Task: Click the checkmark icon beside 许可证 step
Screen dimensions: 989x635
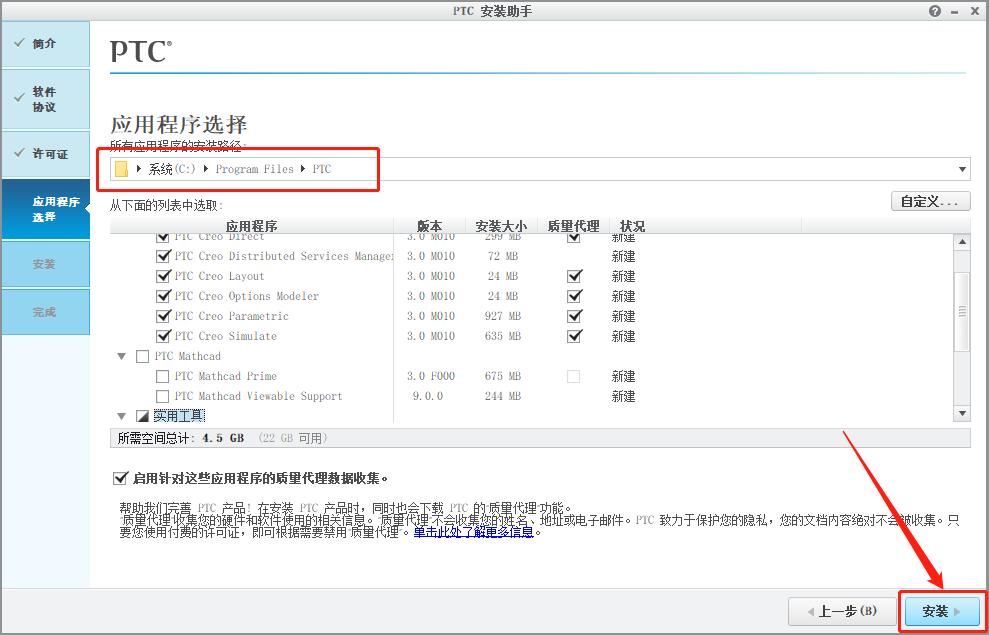Action: [22, 154]
